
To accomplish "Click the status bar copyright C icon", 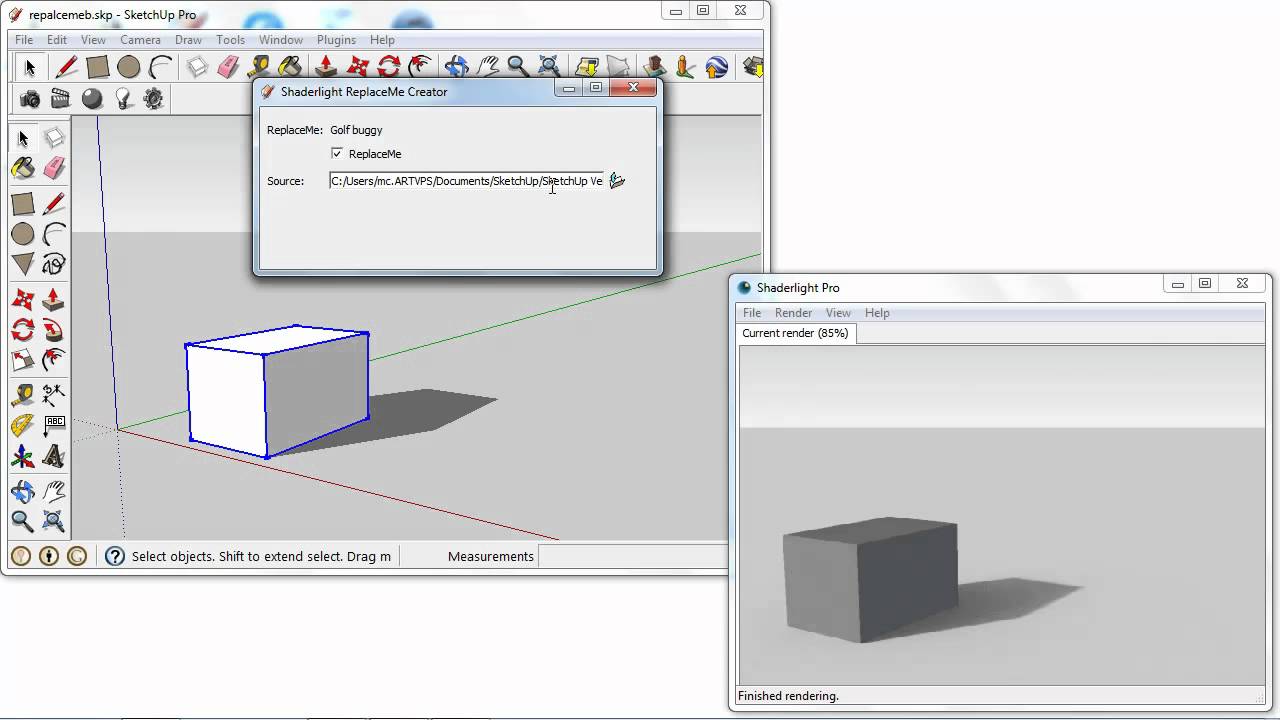I will 79,556.
